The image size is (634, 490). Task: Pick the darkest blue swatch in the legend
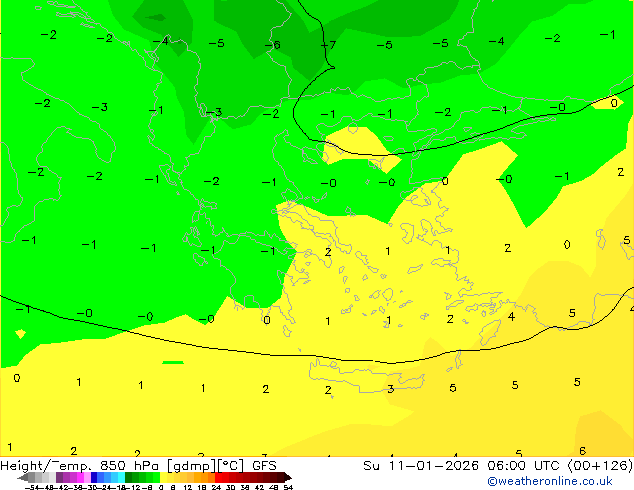(94, 477)
